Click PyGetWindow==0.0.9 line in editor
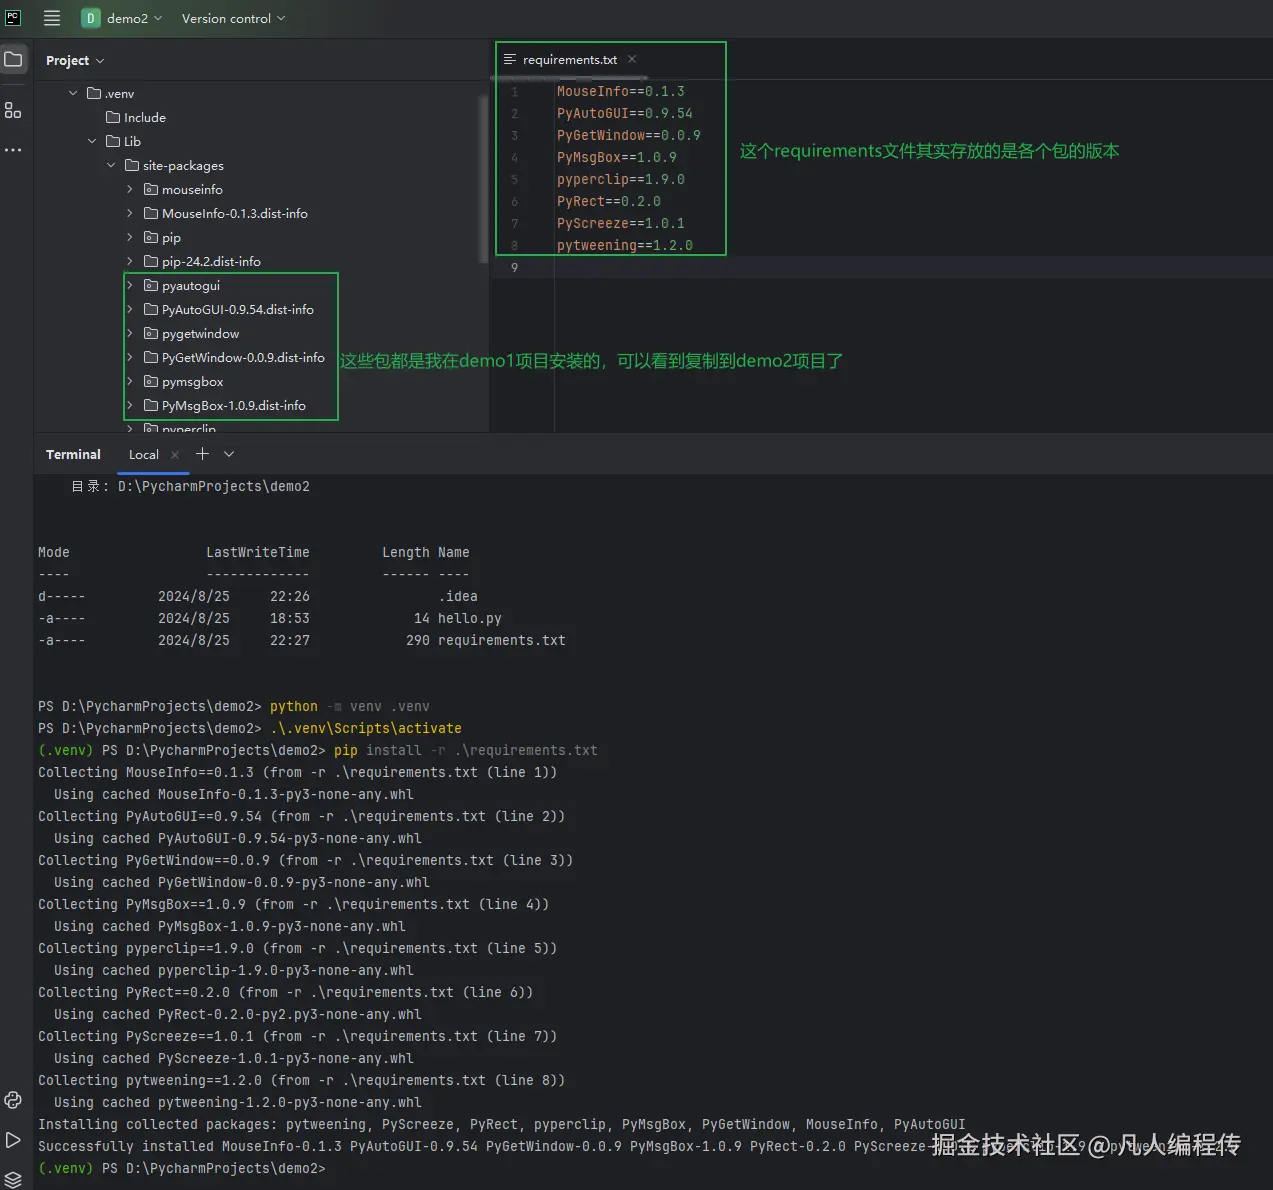Image resolution: width=1273 pixels, height=1190 pixels. pos(629,135)
